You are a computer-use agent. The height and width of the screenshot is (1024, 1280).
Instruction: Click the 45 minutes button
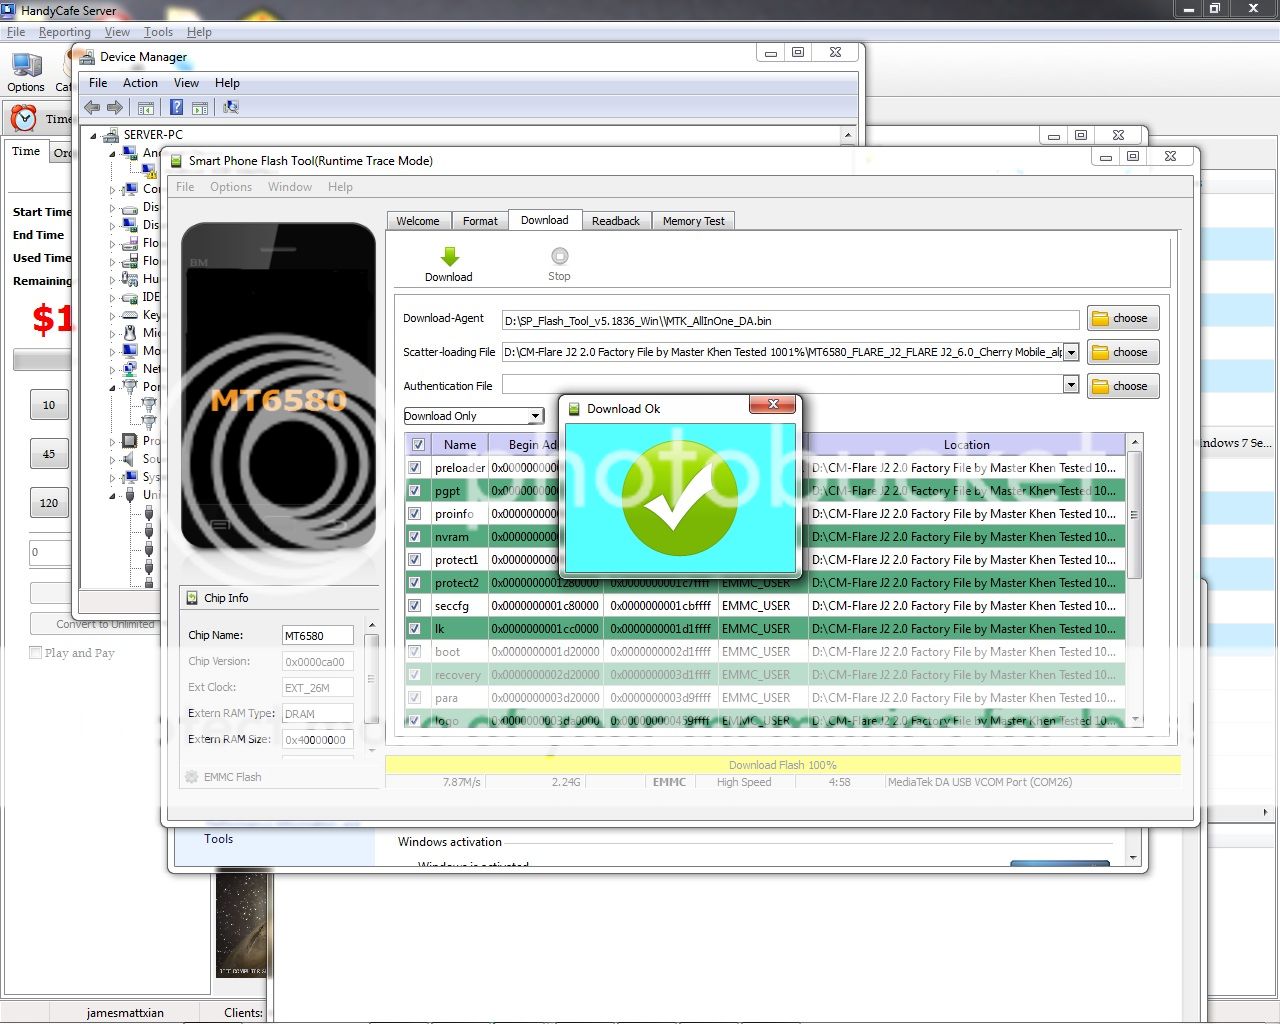[49, 454]
